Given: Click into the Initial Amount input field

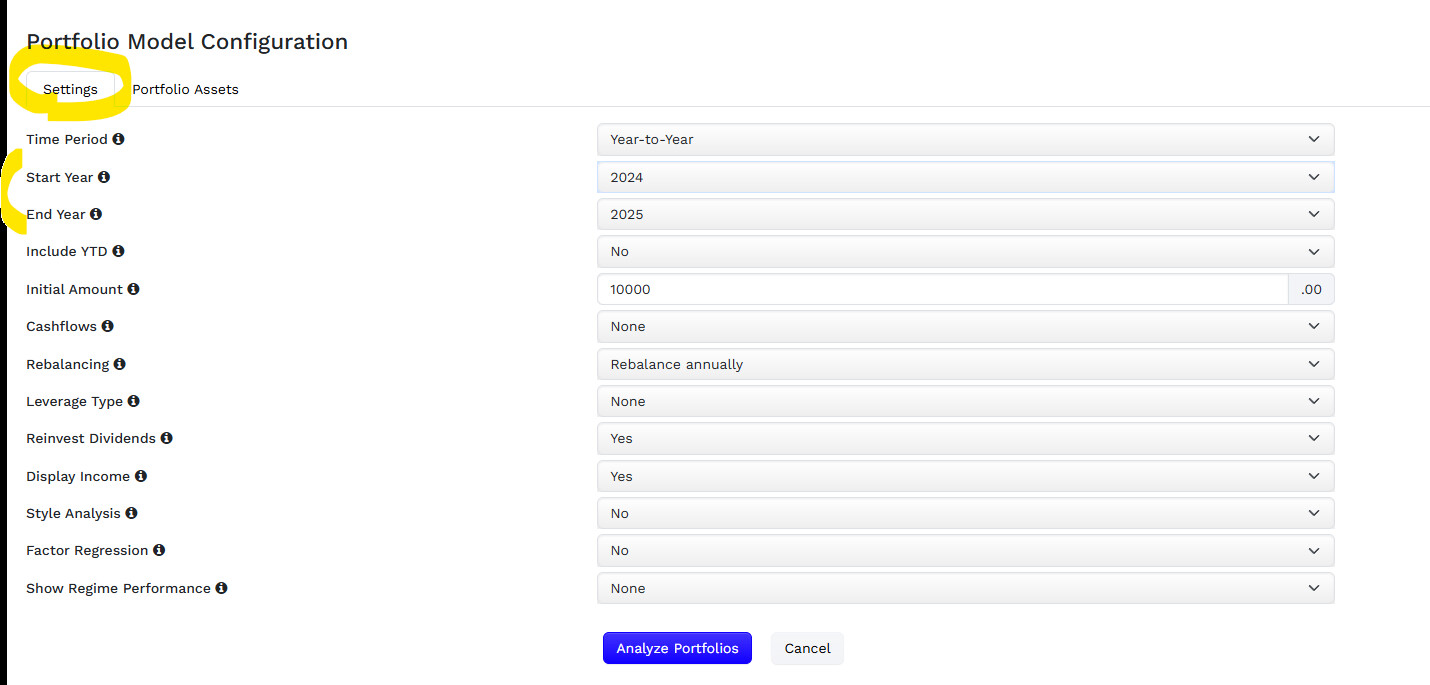Looking at the screenshot, I should pyautogui.click(x=942, y=289).
